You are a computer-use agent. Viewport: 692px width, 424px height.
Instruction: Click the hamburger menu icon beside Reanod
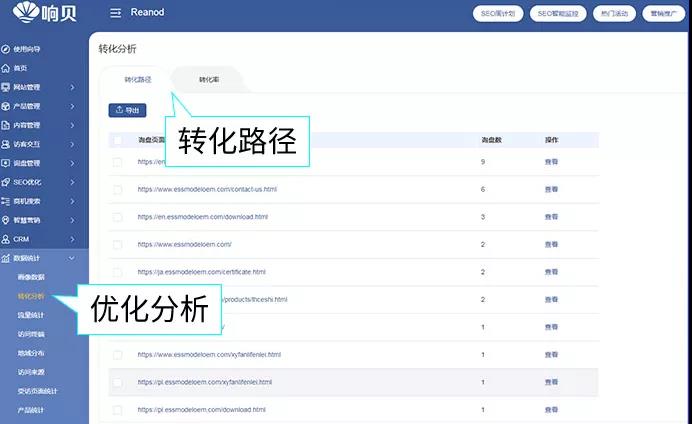click(x=115, y=13)
